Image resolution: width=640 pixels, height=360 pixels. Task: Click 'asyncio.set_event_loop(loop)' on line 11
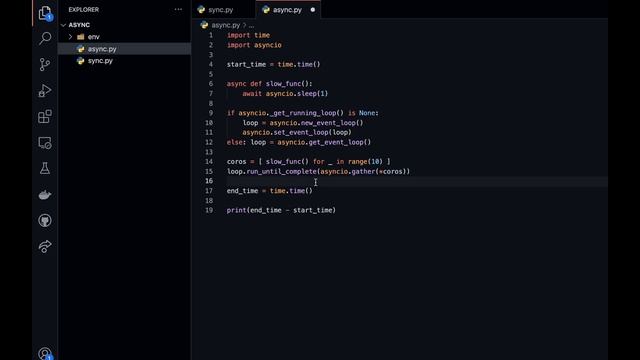pyautogui.click(x=297, y=133)
